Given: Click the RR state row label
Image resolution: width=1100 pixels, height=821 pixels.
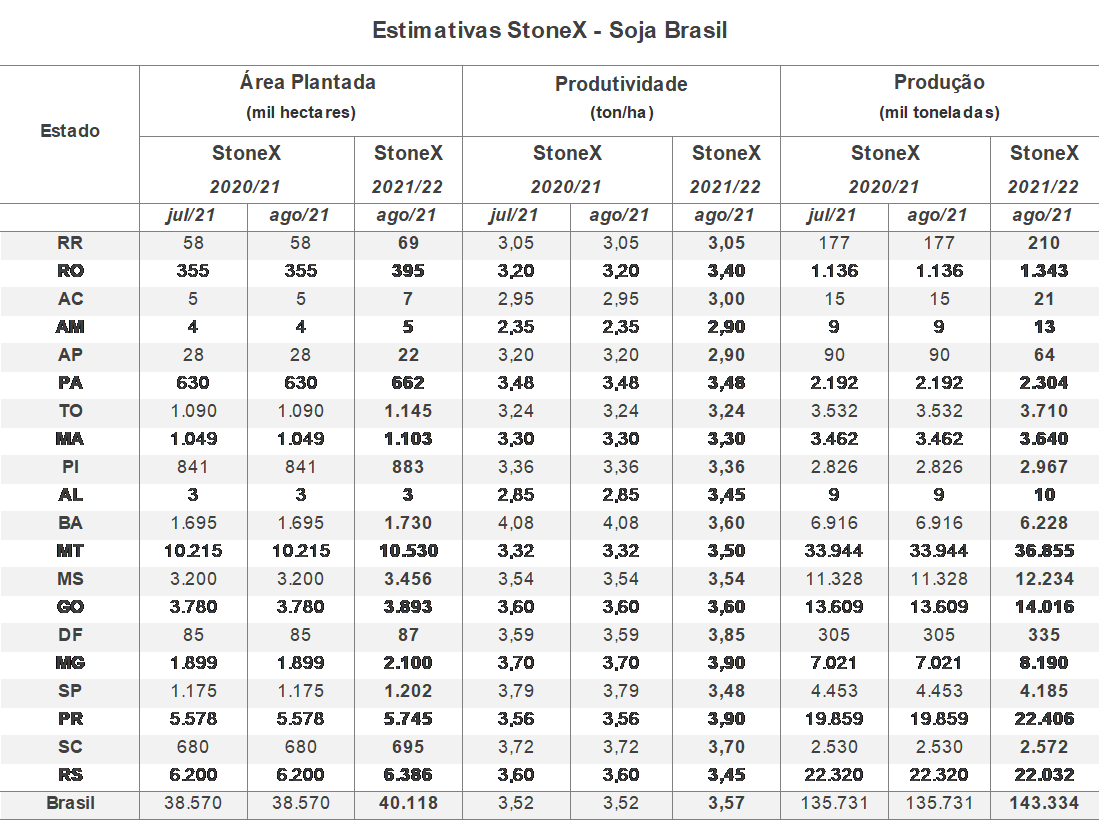Looking at the screenshot, I should pos(69,243).
